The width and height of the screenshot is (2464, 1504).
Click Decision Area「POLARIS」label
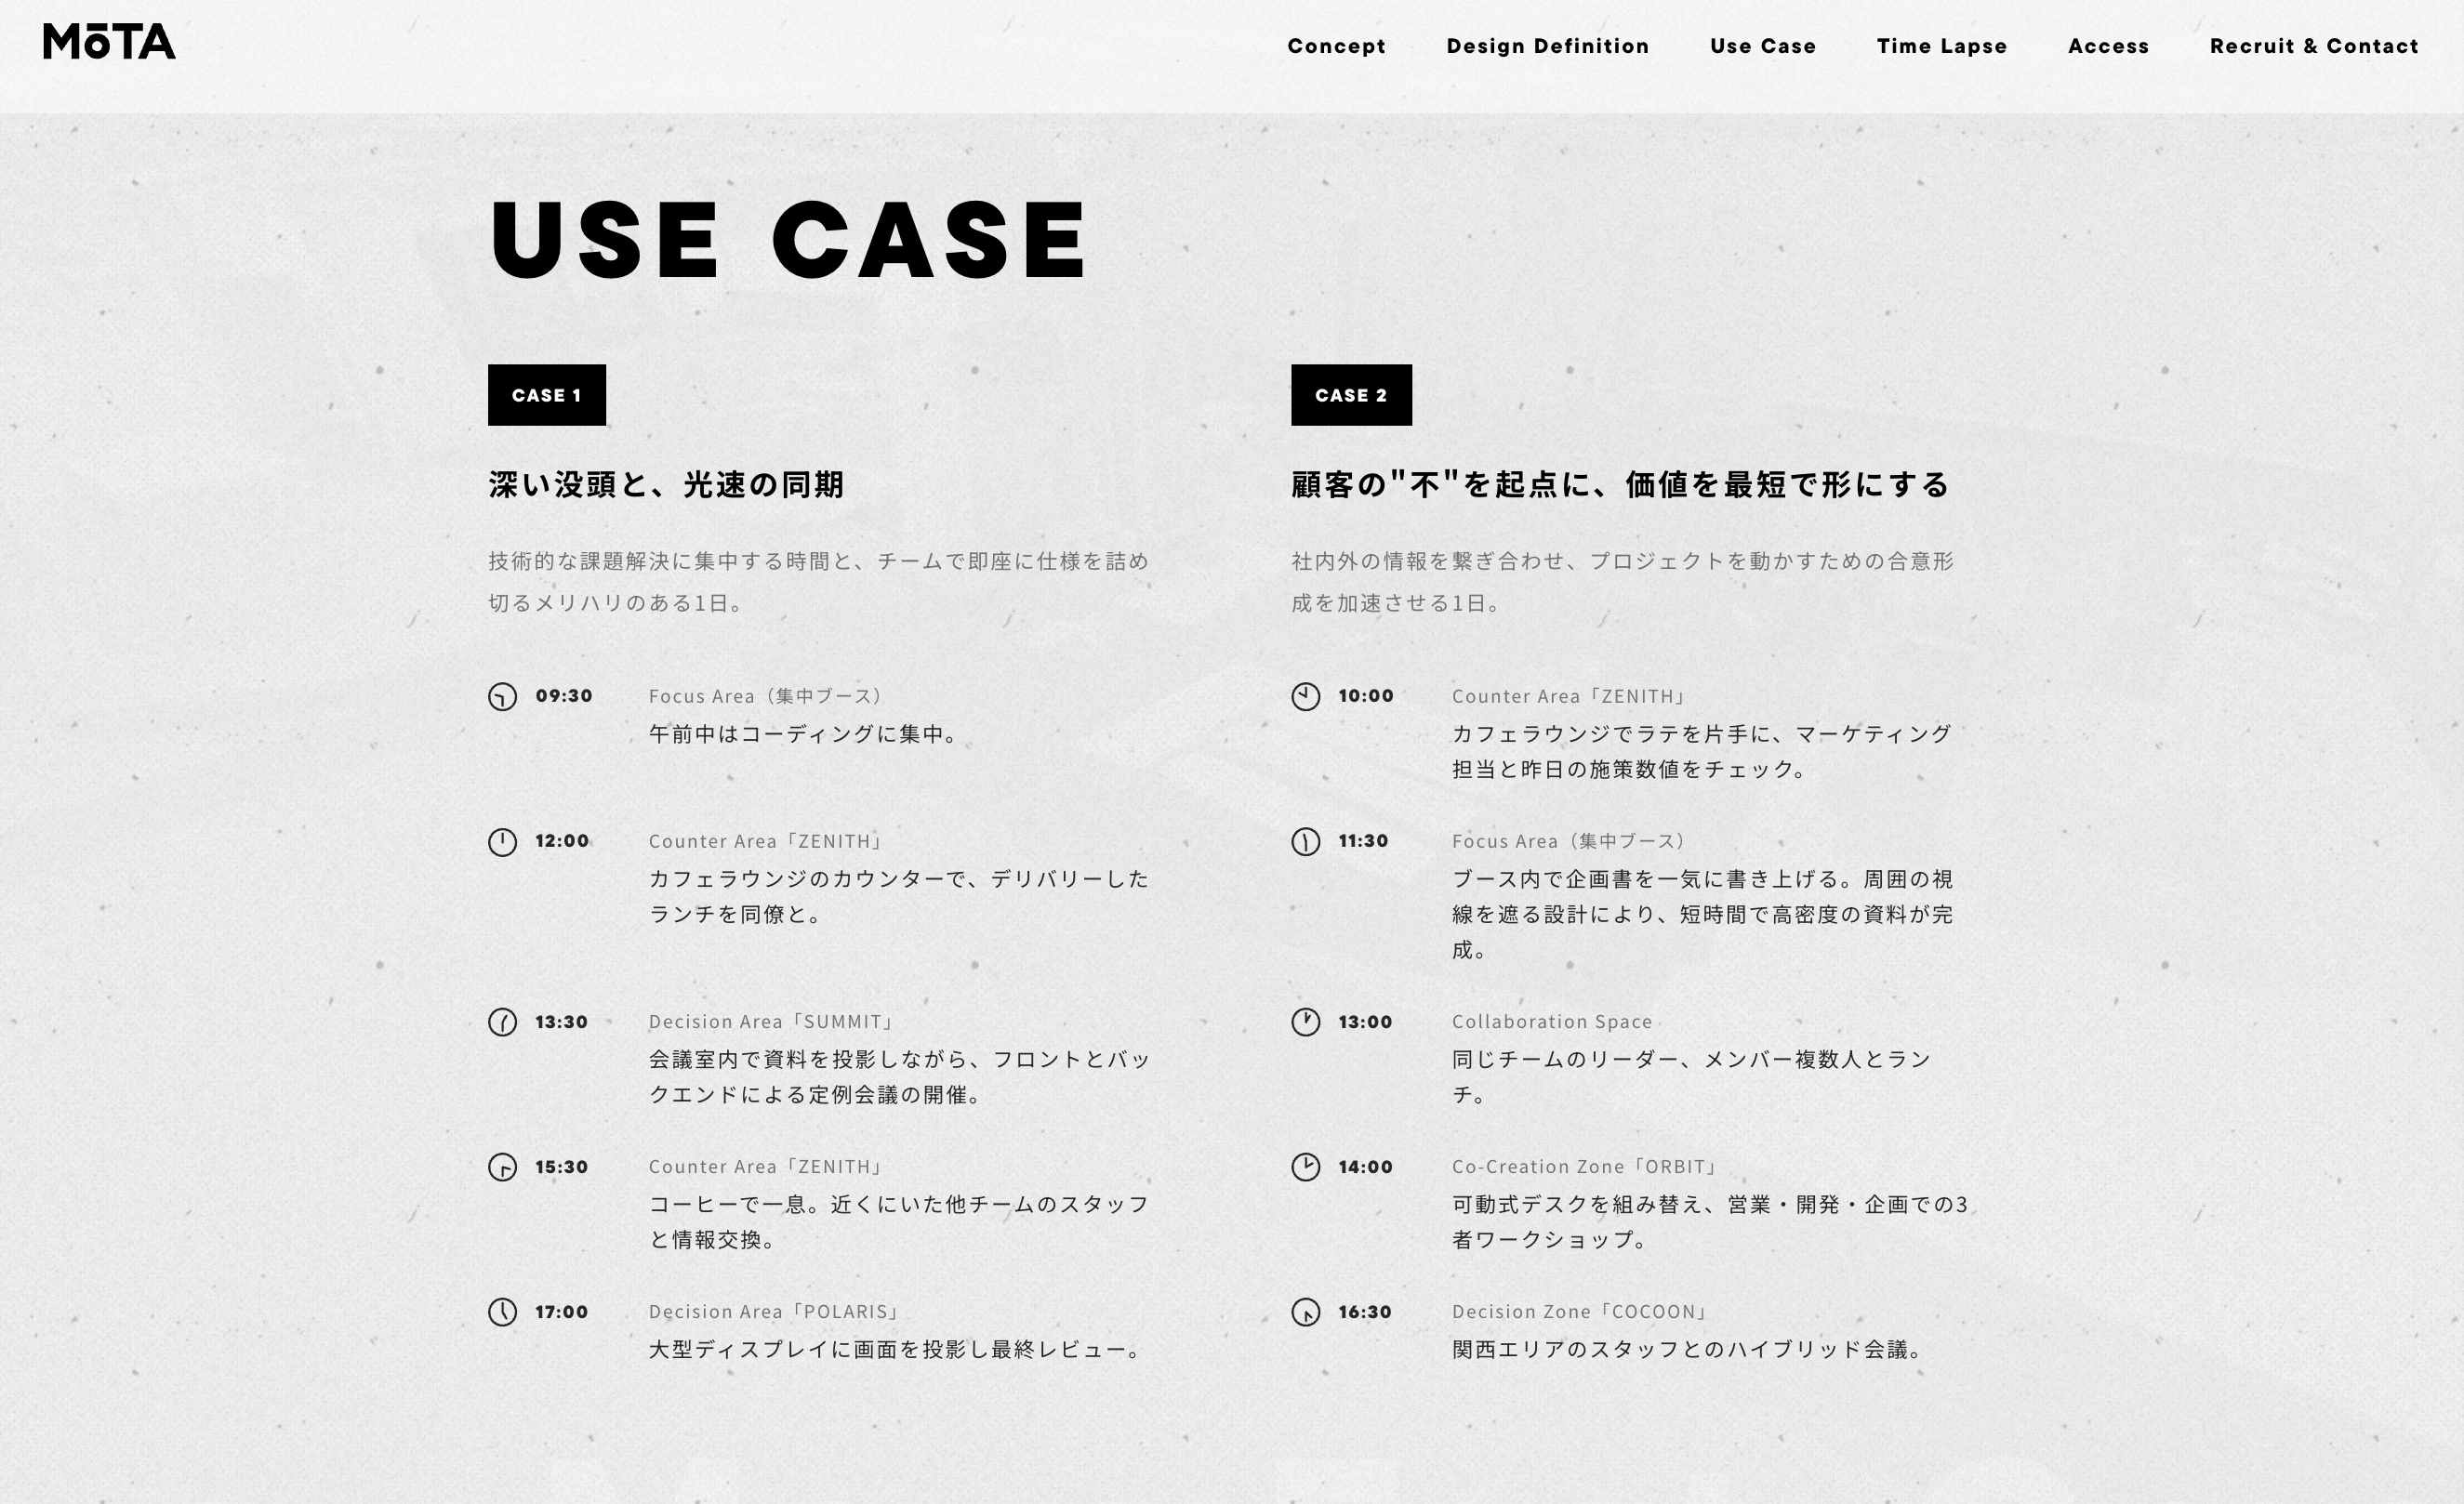coord(775,1312)
